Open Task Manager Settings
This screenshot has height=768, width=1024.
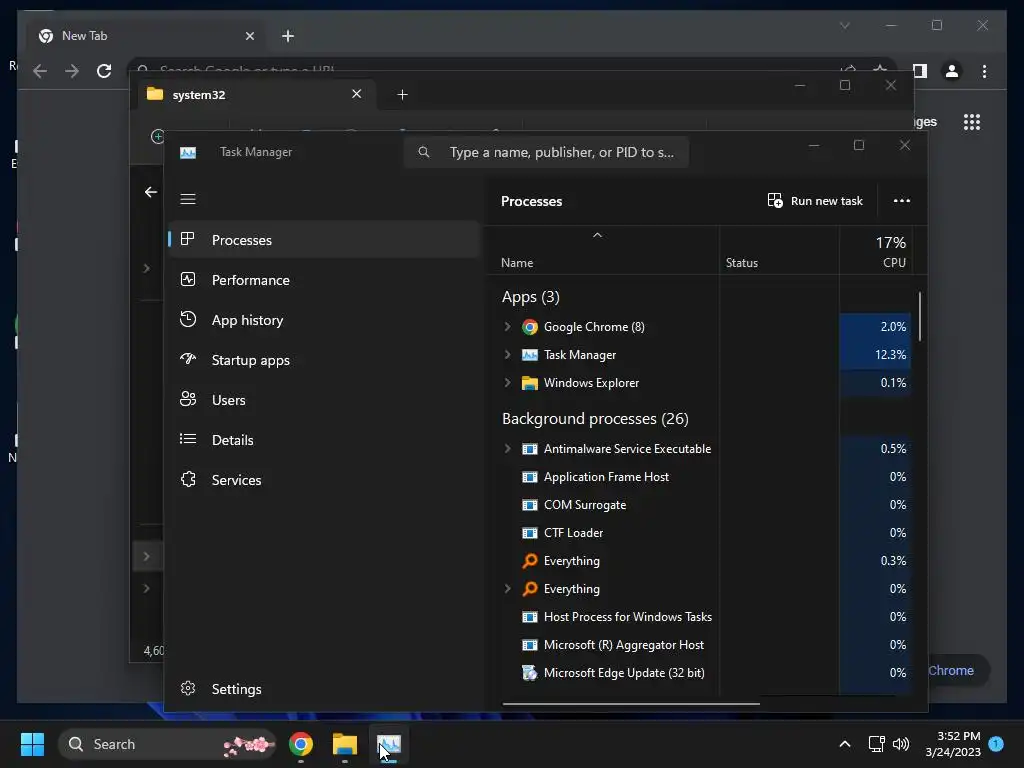(x=236, y=689)
